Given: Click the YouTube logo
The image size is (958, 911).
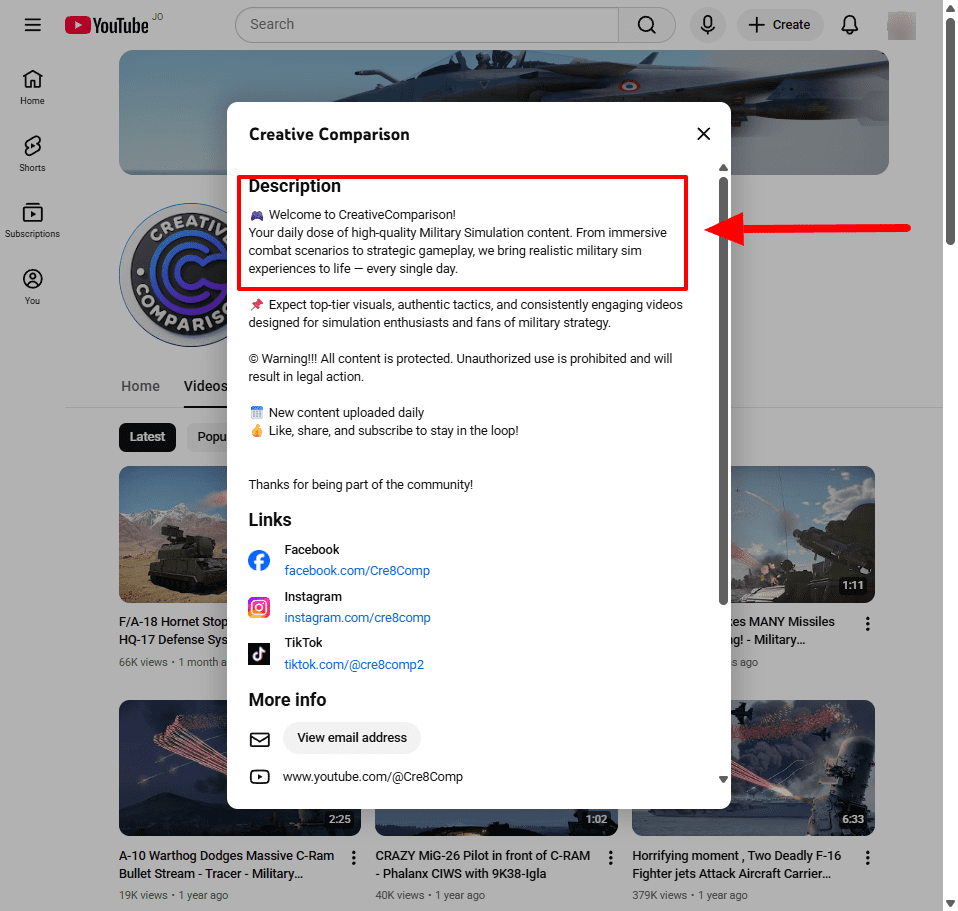Looking at the screenshot, I should point(107,25).
